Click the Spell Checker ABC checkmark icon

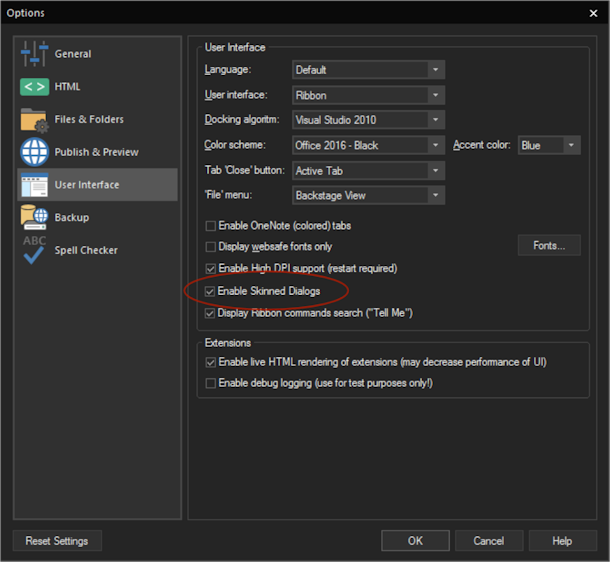[x=34, y=250]
